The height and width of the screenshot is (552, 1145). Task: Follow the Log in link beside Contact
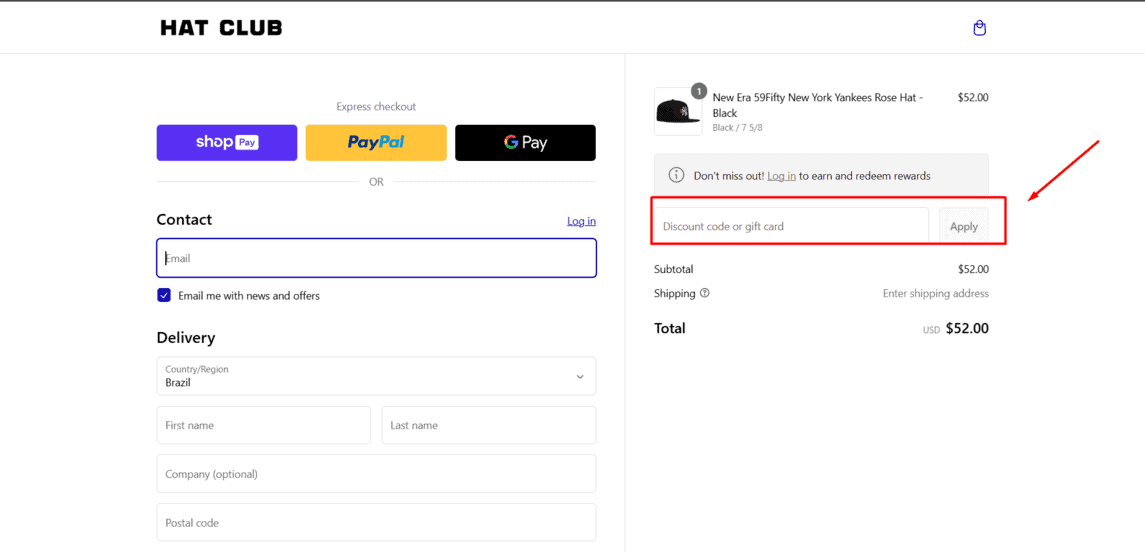581,221
